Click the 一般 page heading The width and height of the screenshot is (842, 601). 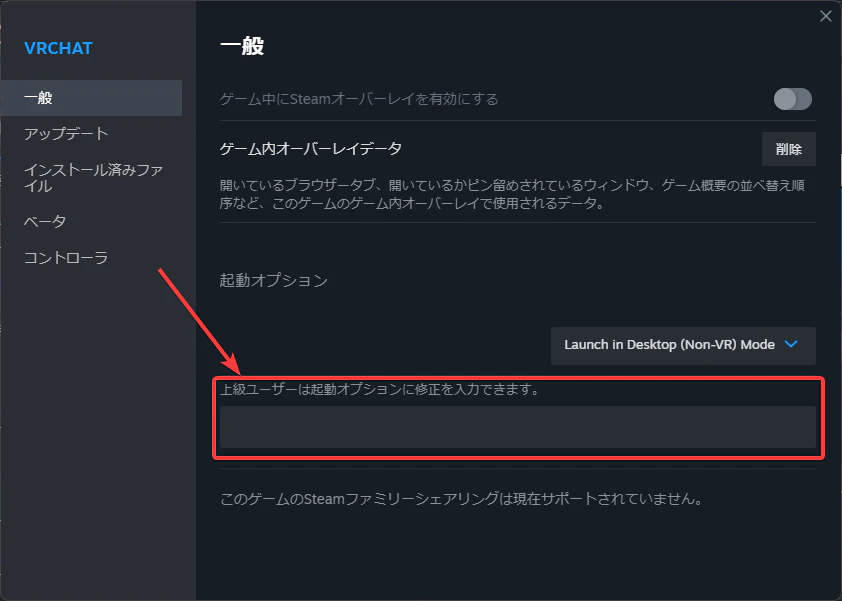coord(242,46)
